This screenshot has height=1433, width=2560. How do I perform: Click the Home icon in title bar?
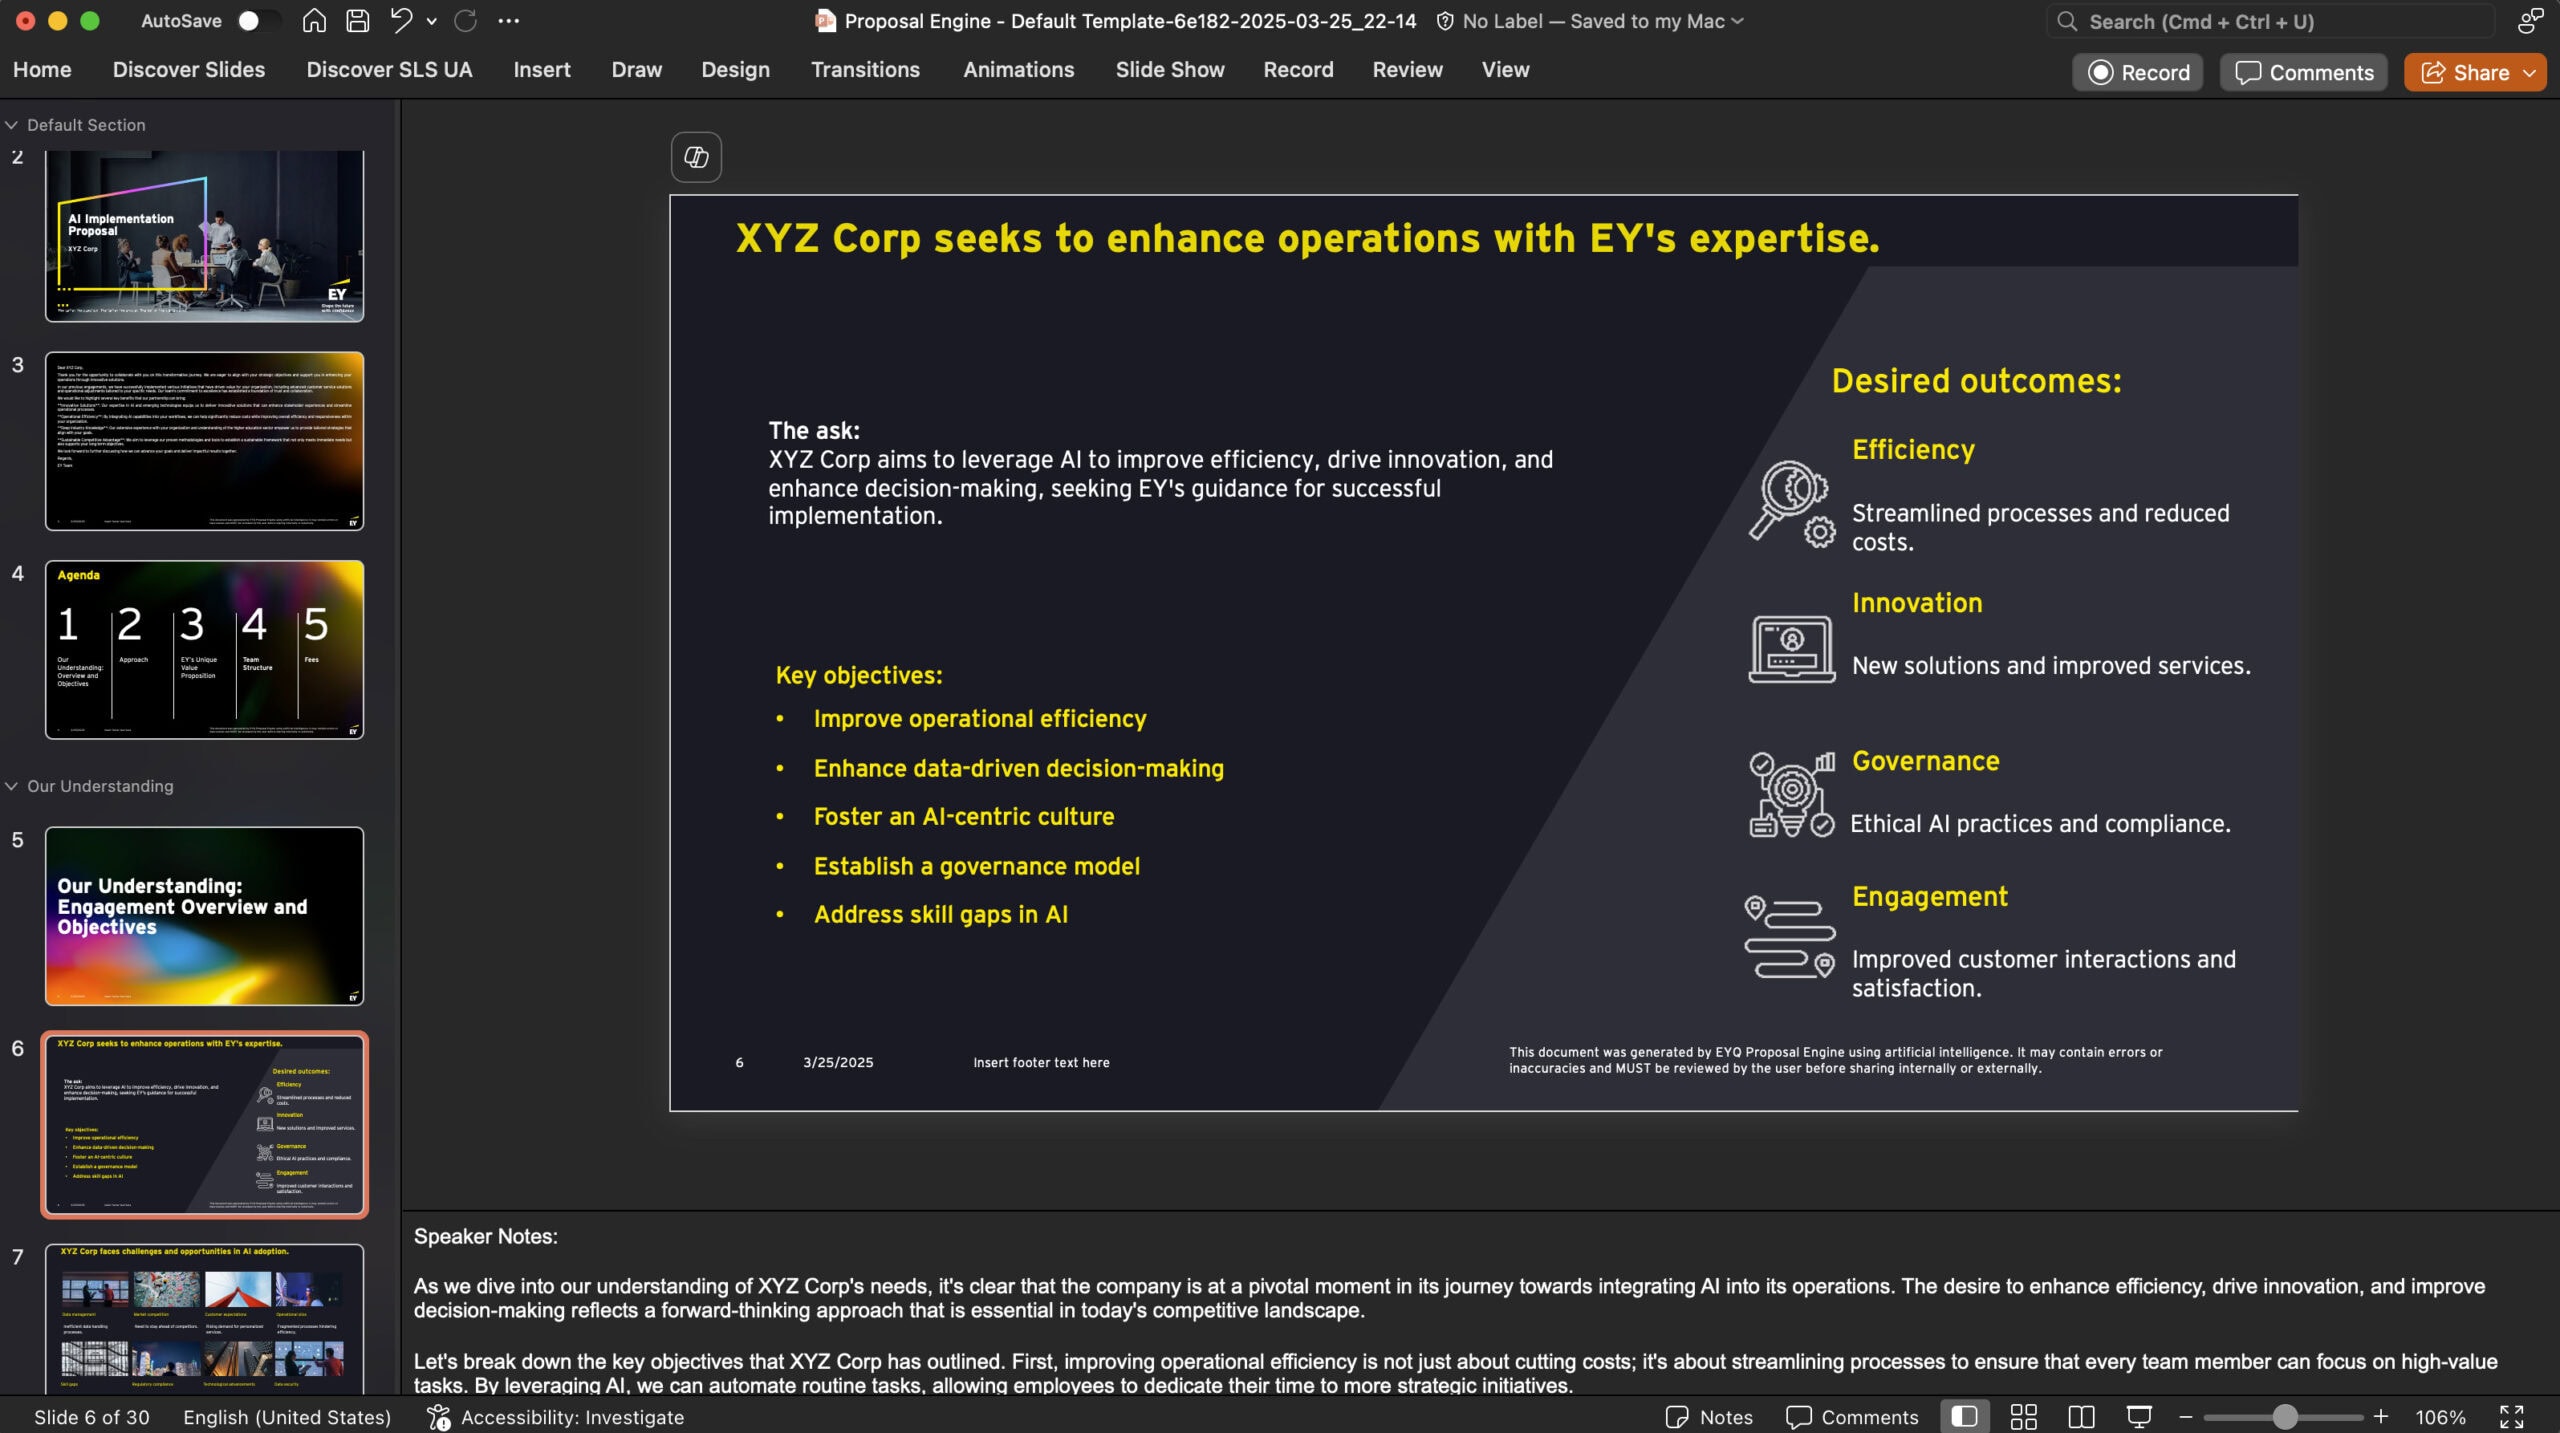coord(314,21)
